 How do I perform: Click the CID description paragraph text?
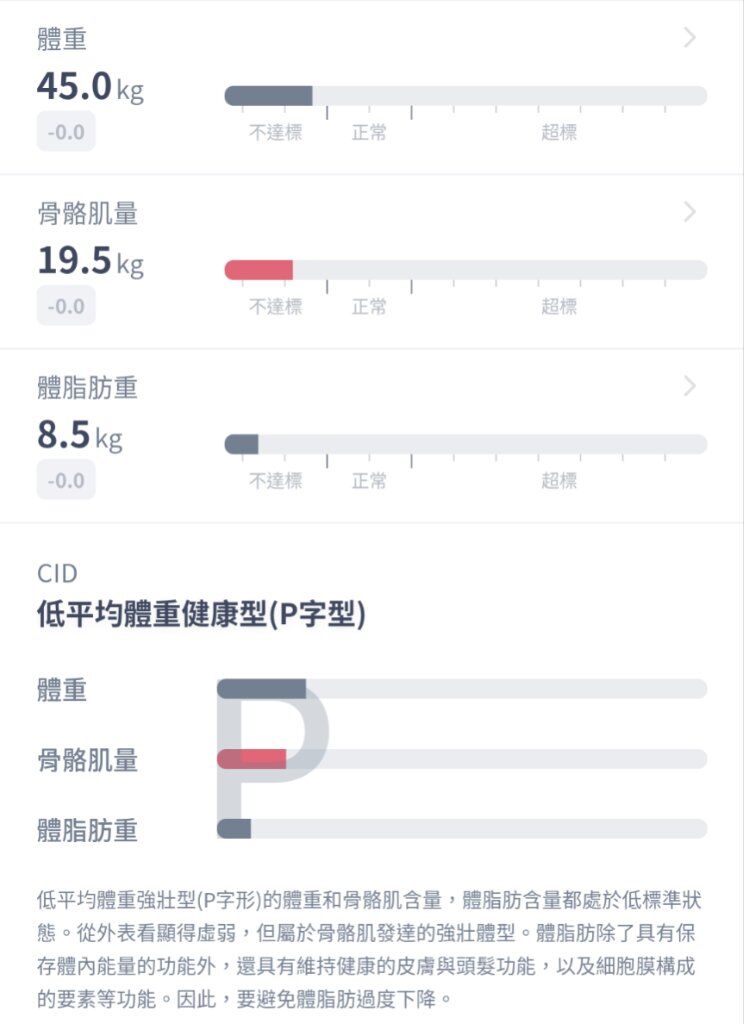click(369, 949)
